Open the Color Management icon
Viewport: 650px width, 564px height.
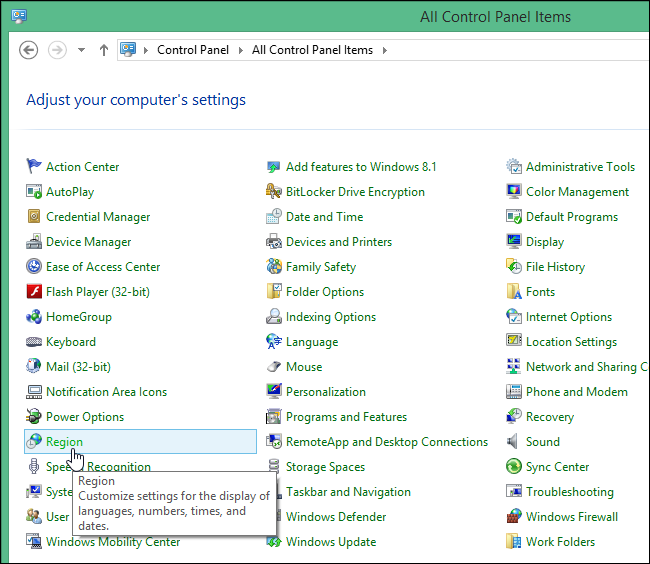pyautogui.click(x=514, y=192)
